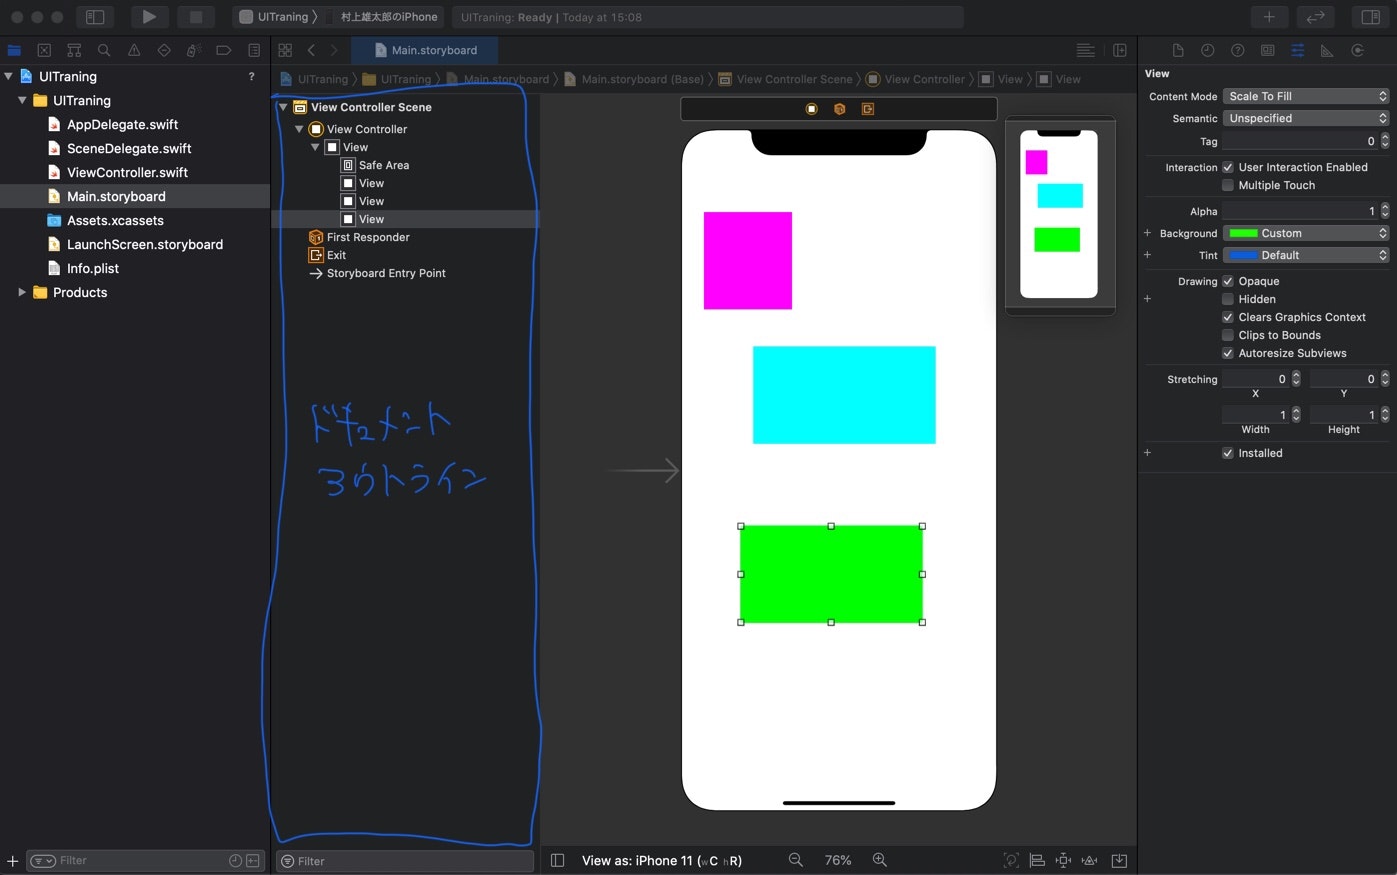The width and height of the screenshot is (1397, 875).
Task: Hide the document outline
Action: coord(558,860)
